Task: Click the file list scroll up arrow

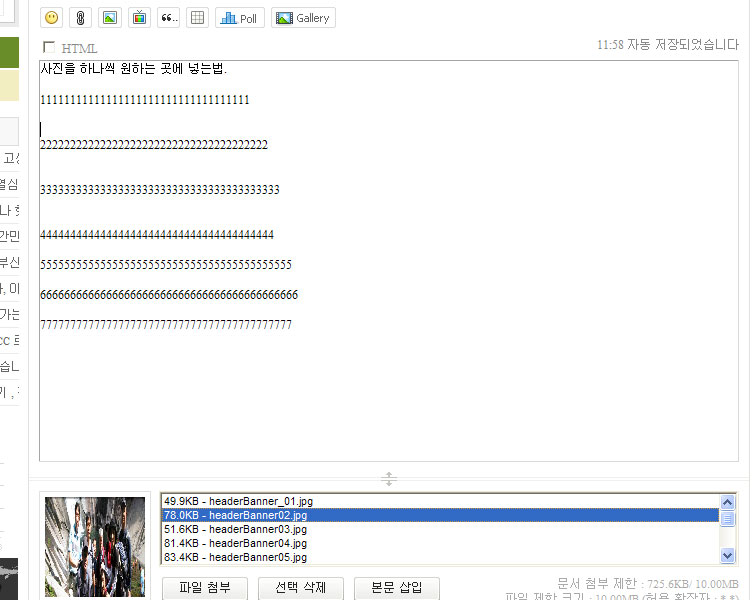Action: [x=728, y=502]
